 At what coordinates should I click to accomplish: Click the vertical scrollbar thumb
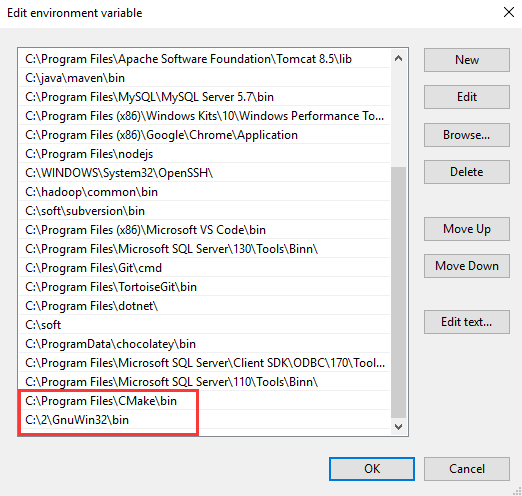click(398, 292)
